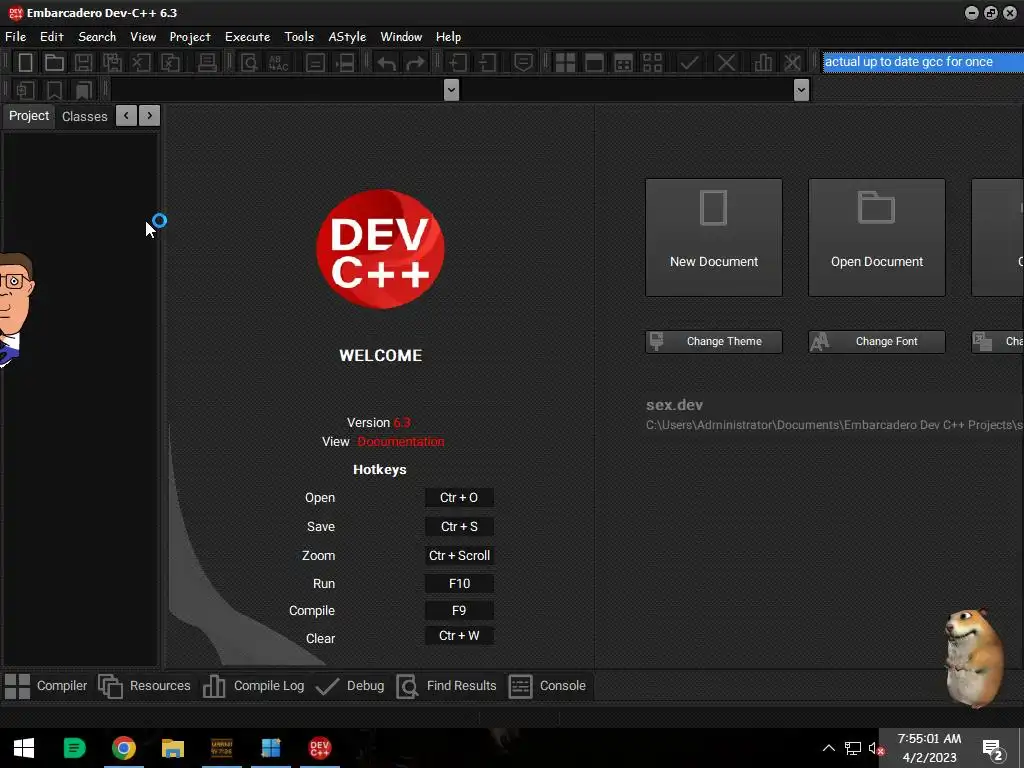Image resolution: width=1024 pixels, height=768 pixels.
Task: Click the Compile and Run toolbar icon
Action: [x=624, y=63]
